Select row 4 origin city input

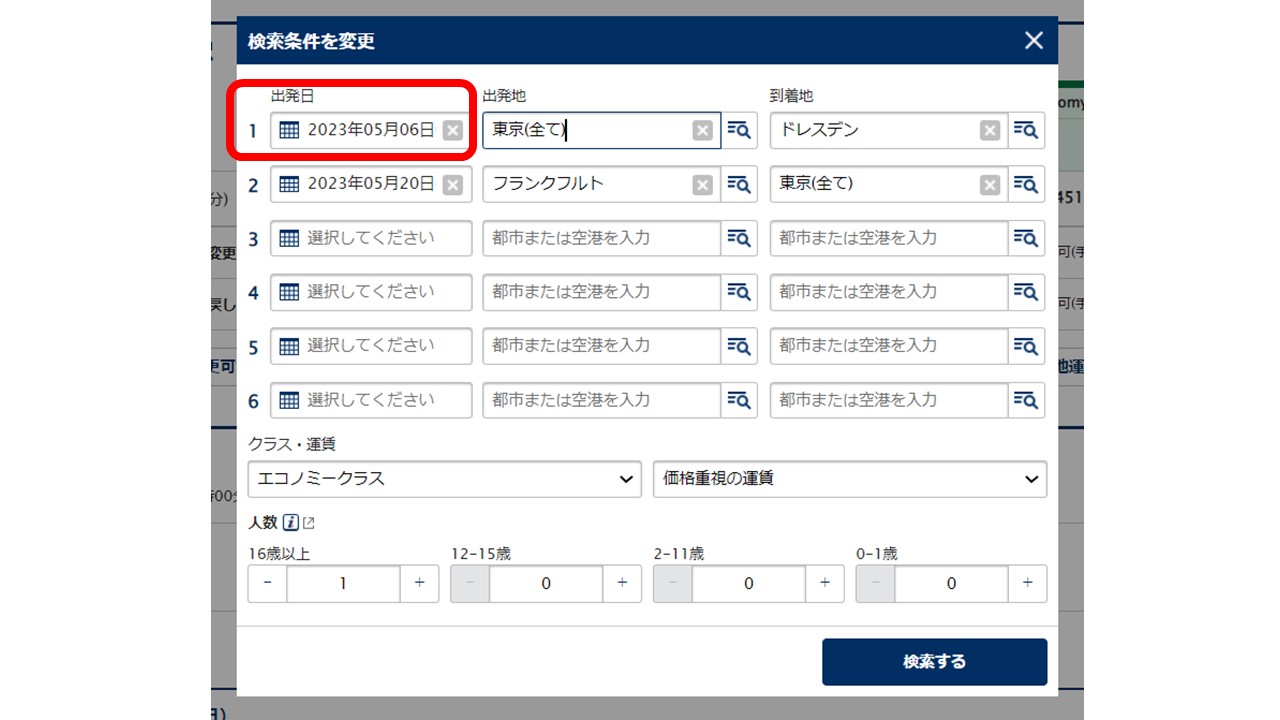pyautogui.click(x=602, y=292)
